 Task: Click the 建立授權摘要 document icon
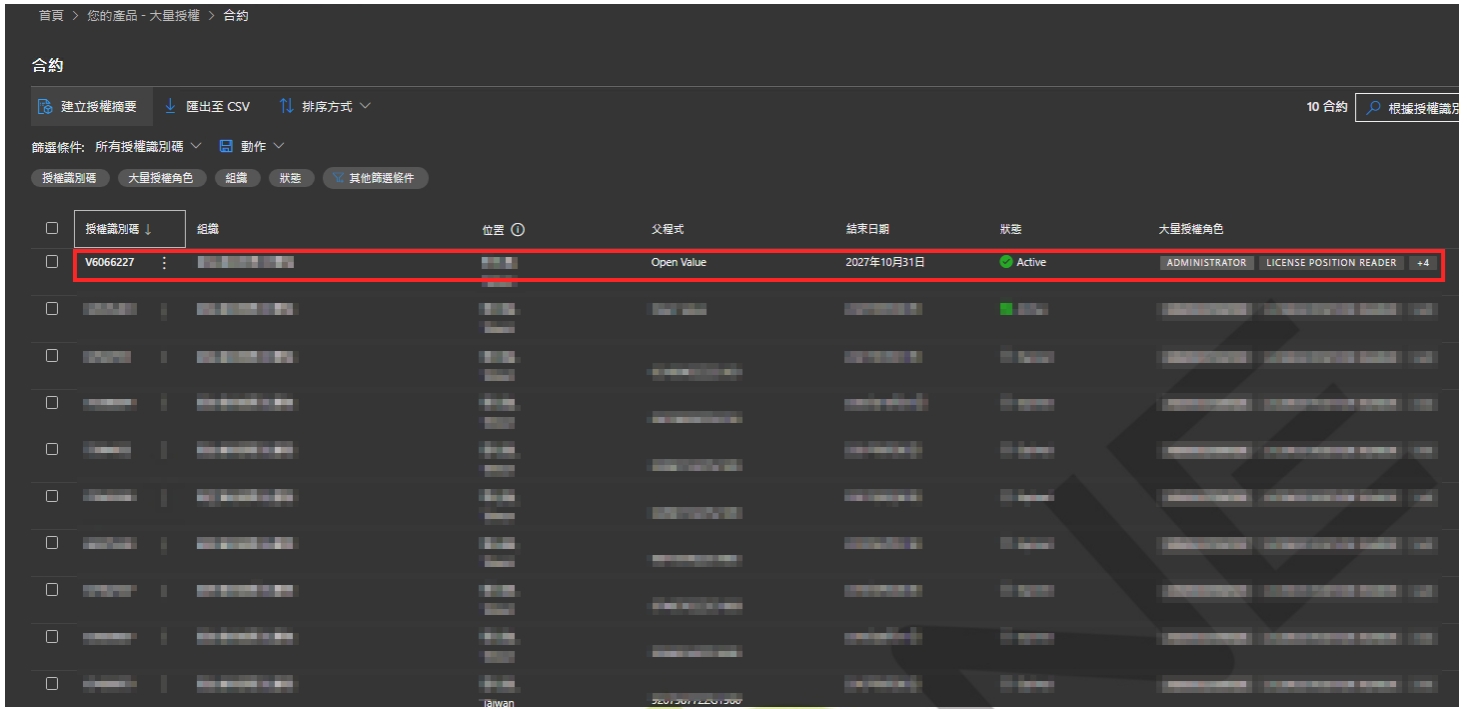[43, 107]
